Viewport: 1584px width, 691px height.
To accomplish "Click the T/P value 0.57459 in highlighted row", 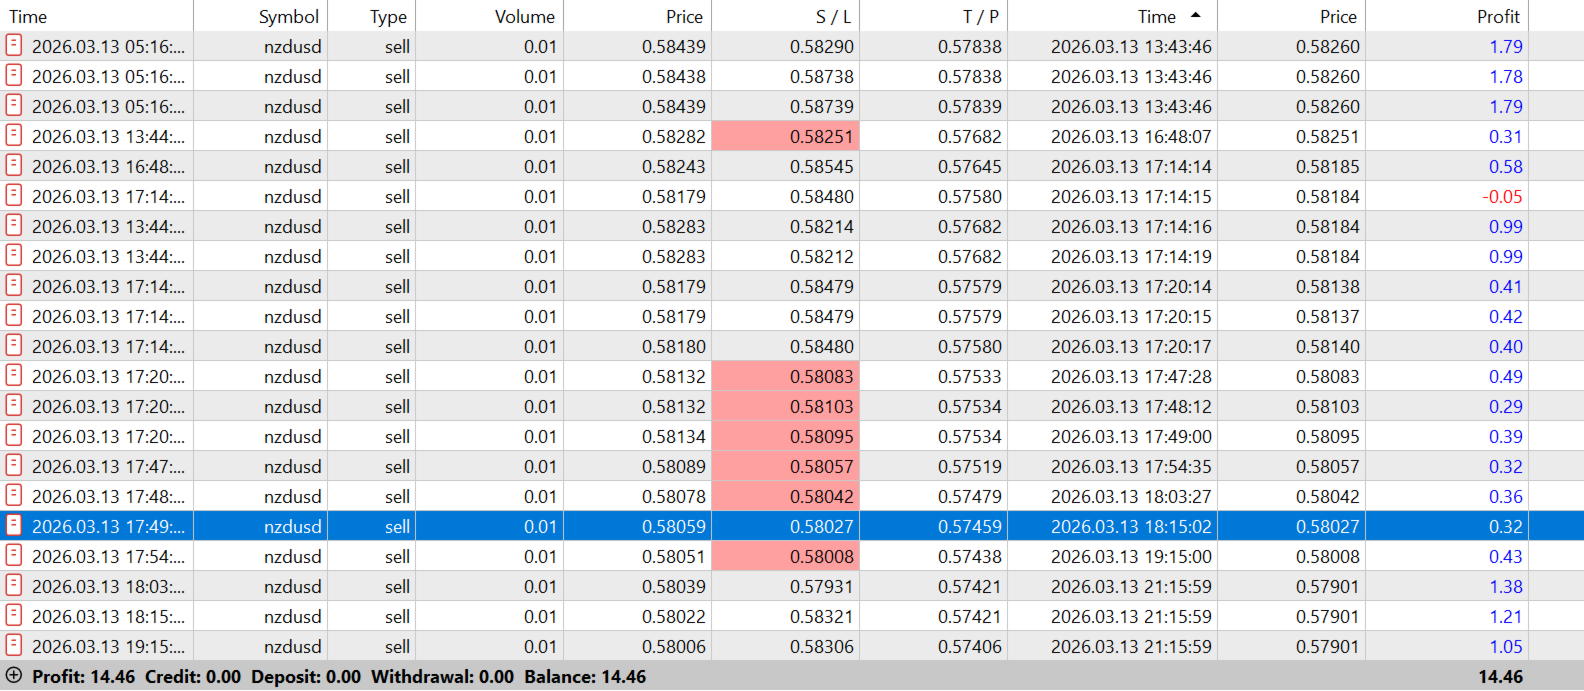I will coord(970,526).
